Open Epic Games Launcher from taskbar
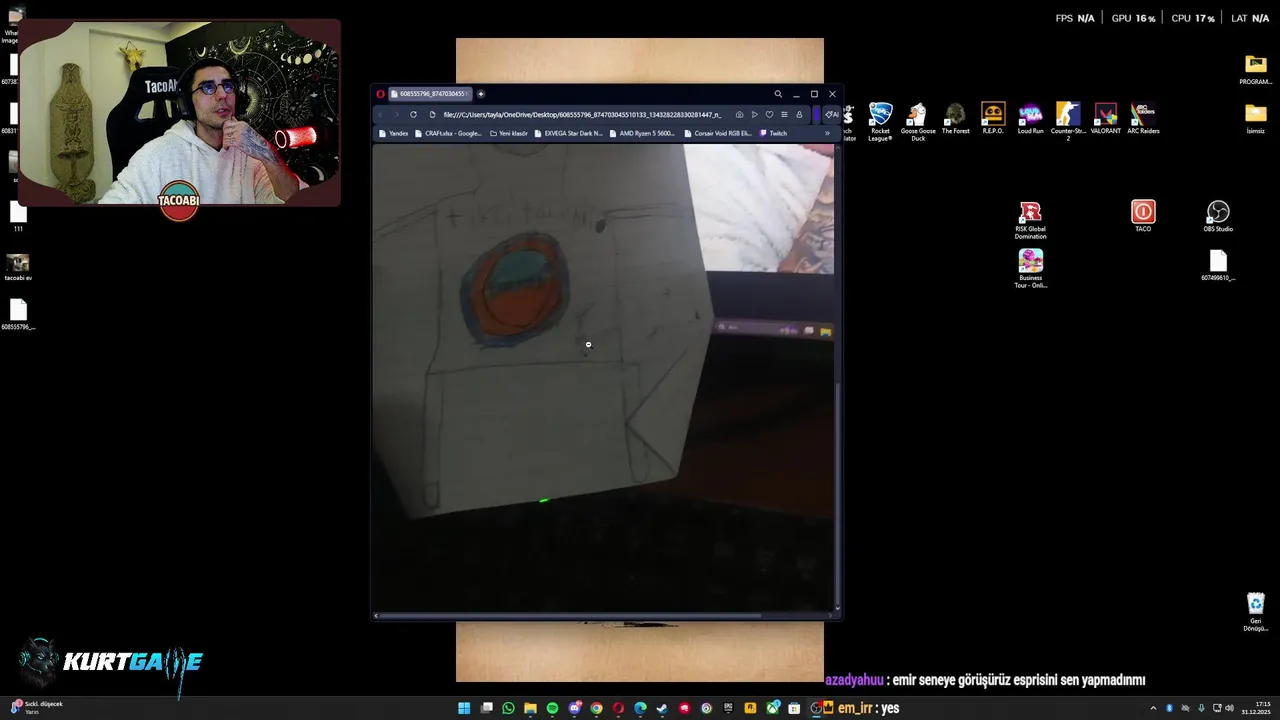The height and width of the screenshot is (720, 1280). point(728,708)
